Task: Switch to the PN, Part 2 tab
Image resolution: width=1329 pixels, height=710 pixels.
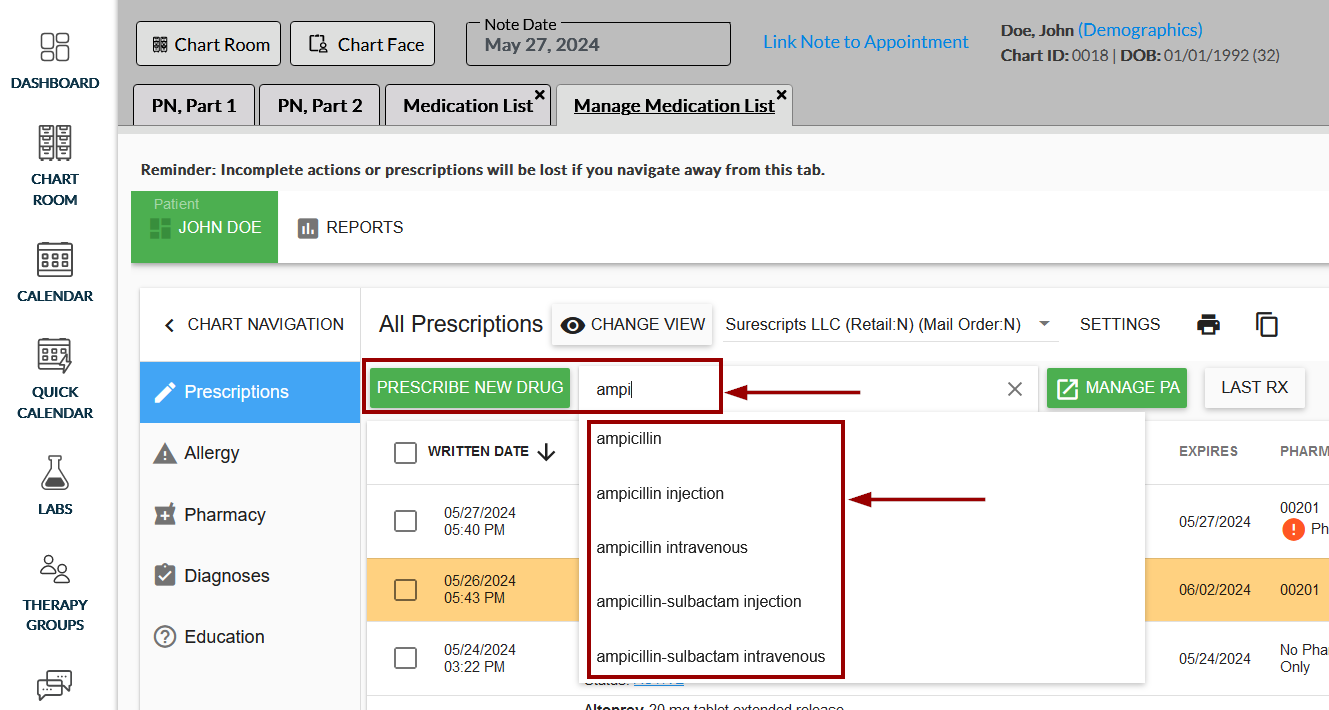Action: click(320, 106)
